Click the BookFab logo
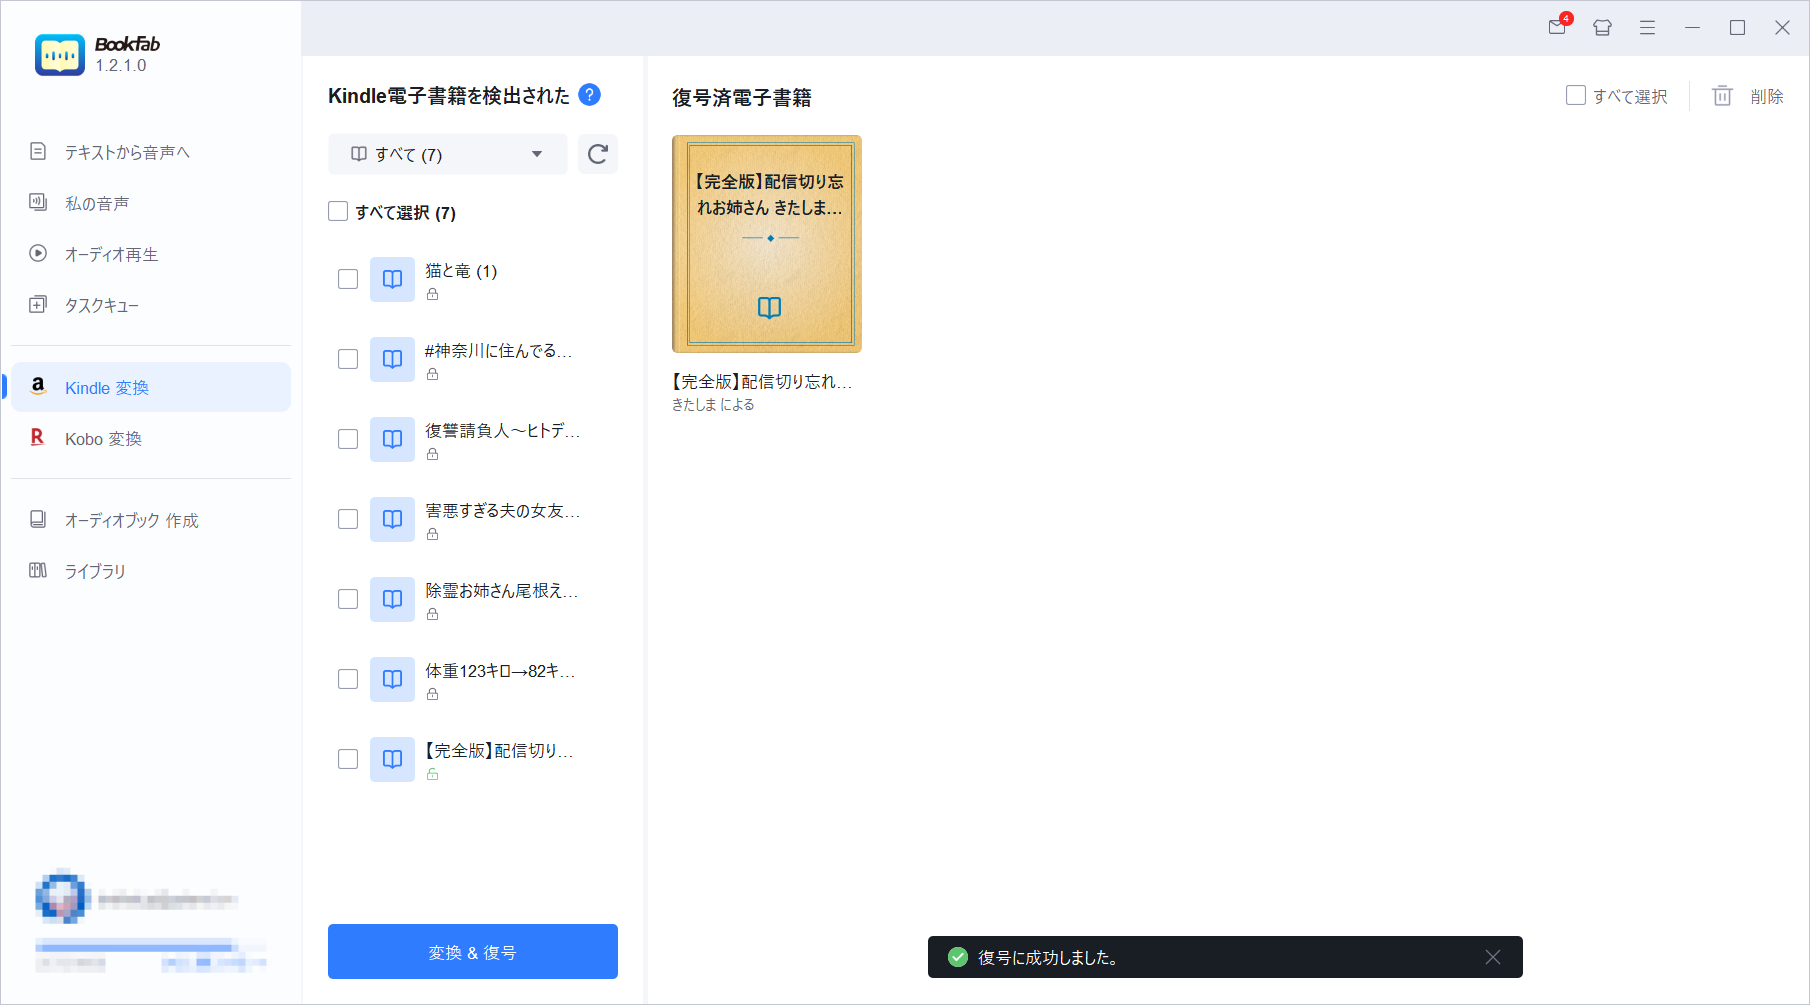 [60, 54]
